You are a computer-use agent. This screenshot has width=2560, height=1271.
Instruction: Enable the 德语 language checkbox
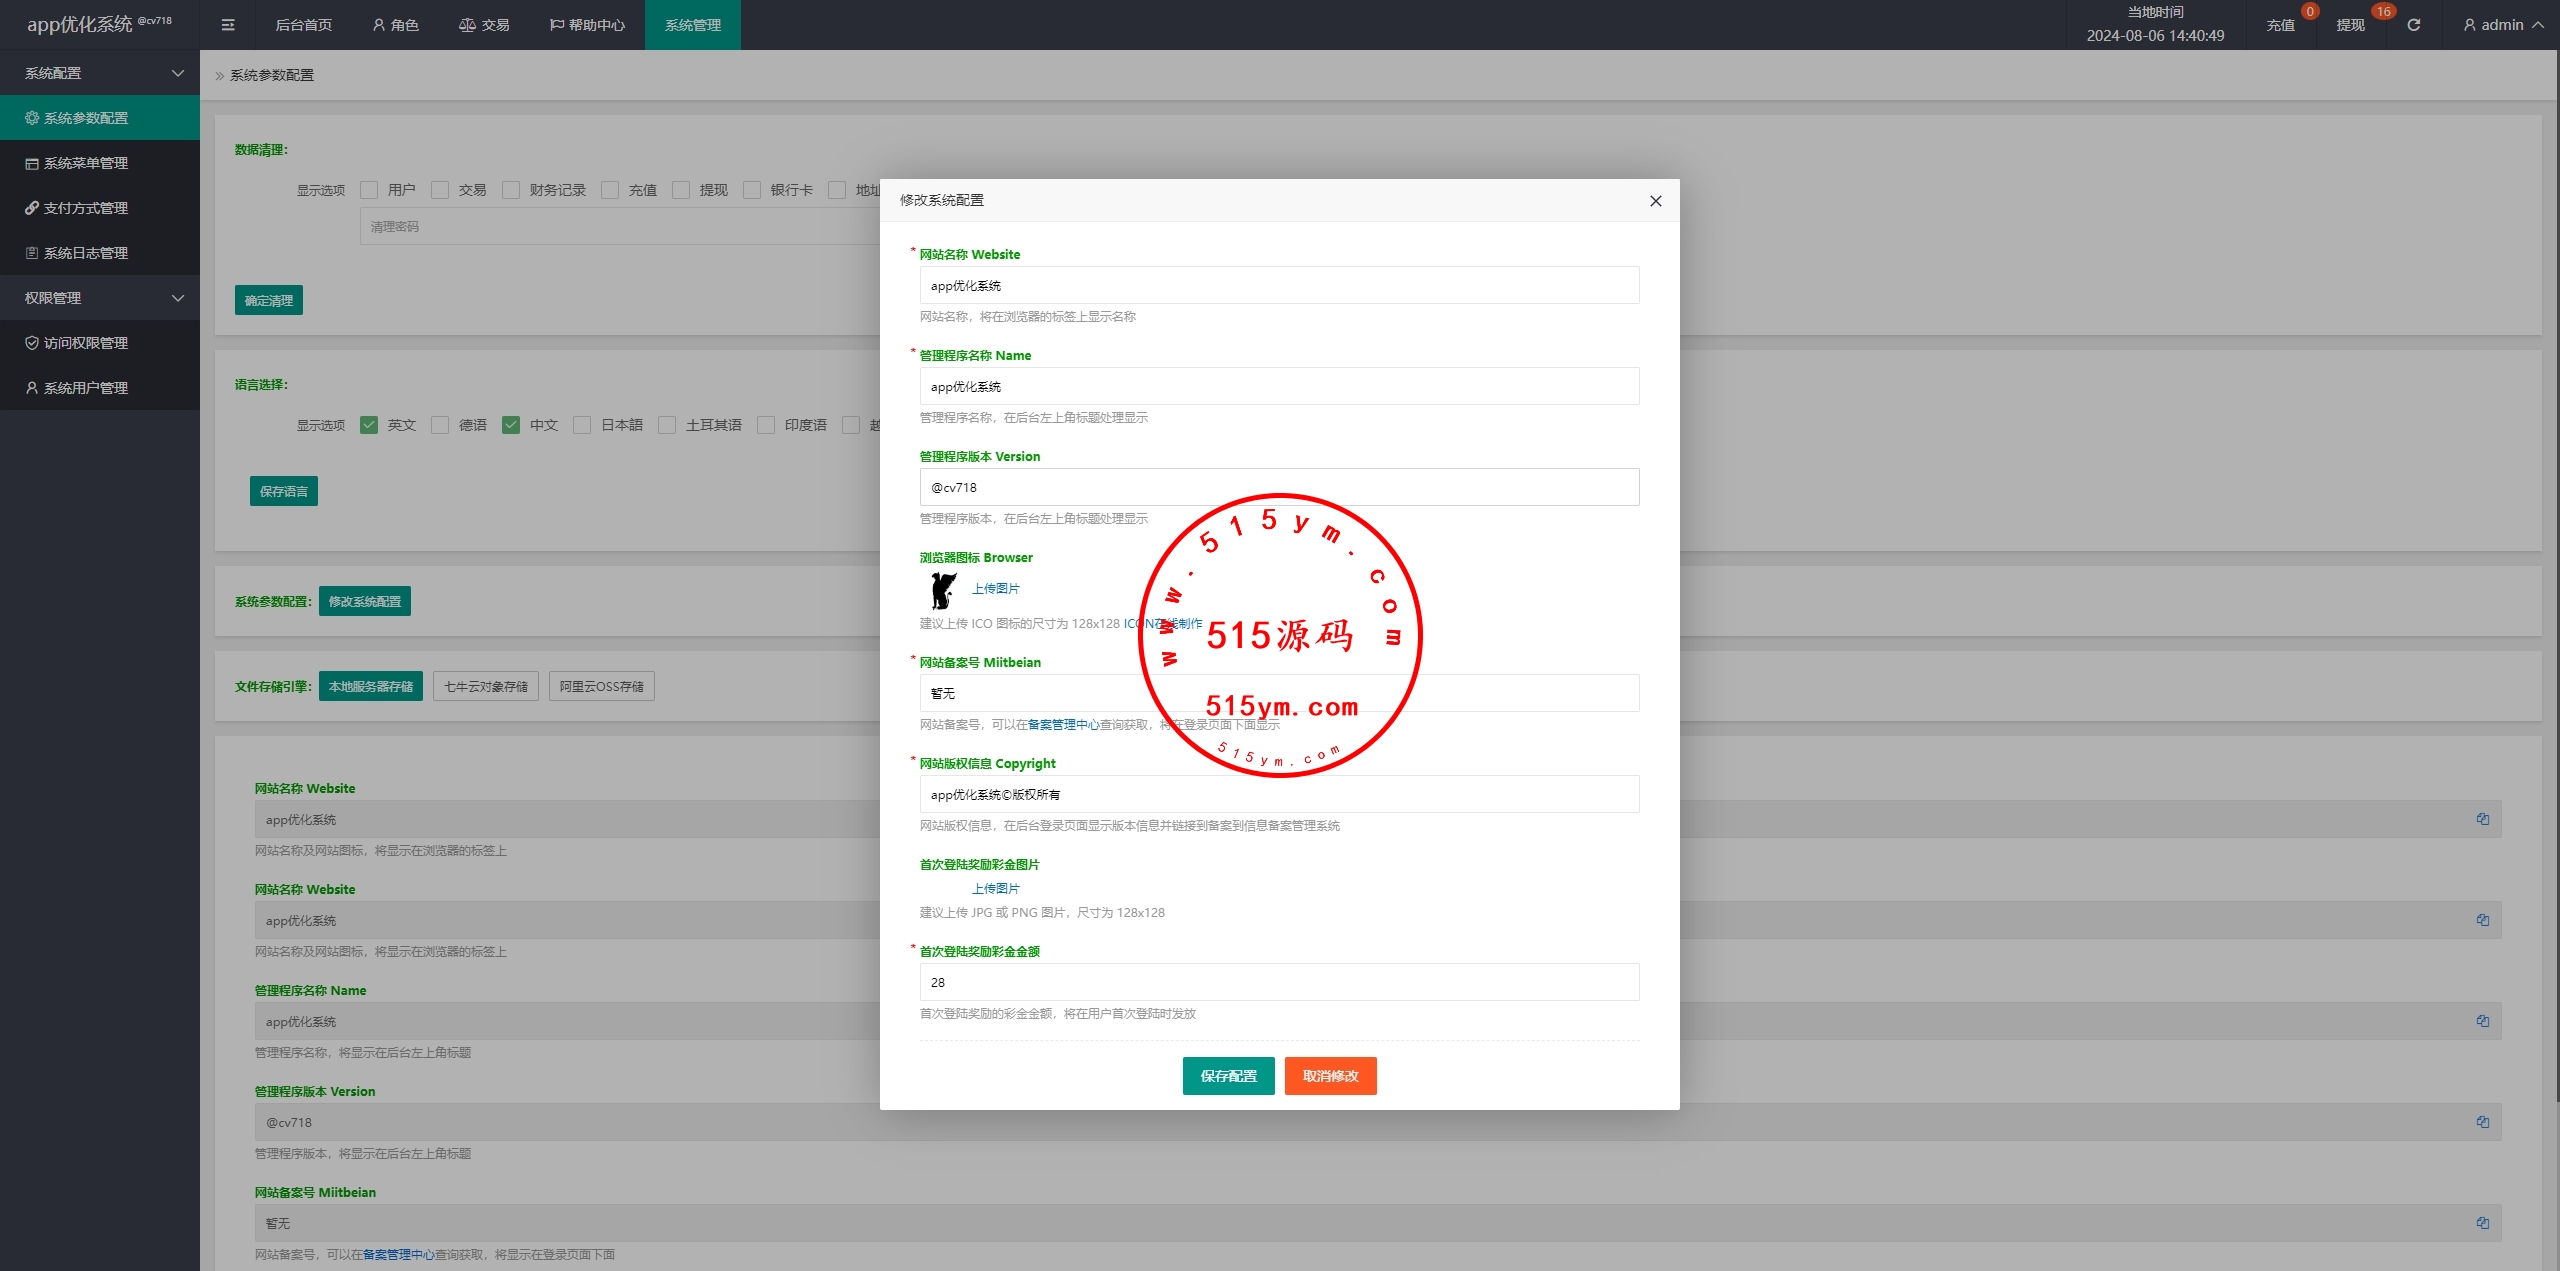click(x=440, y=425)
